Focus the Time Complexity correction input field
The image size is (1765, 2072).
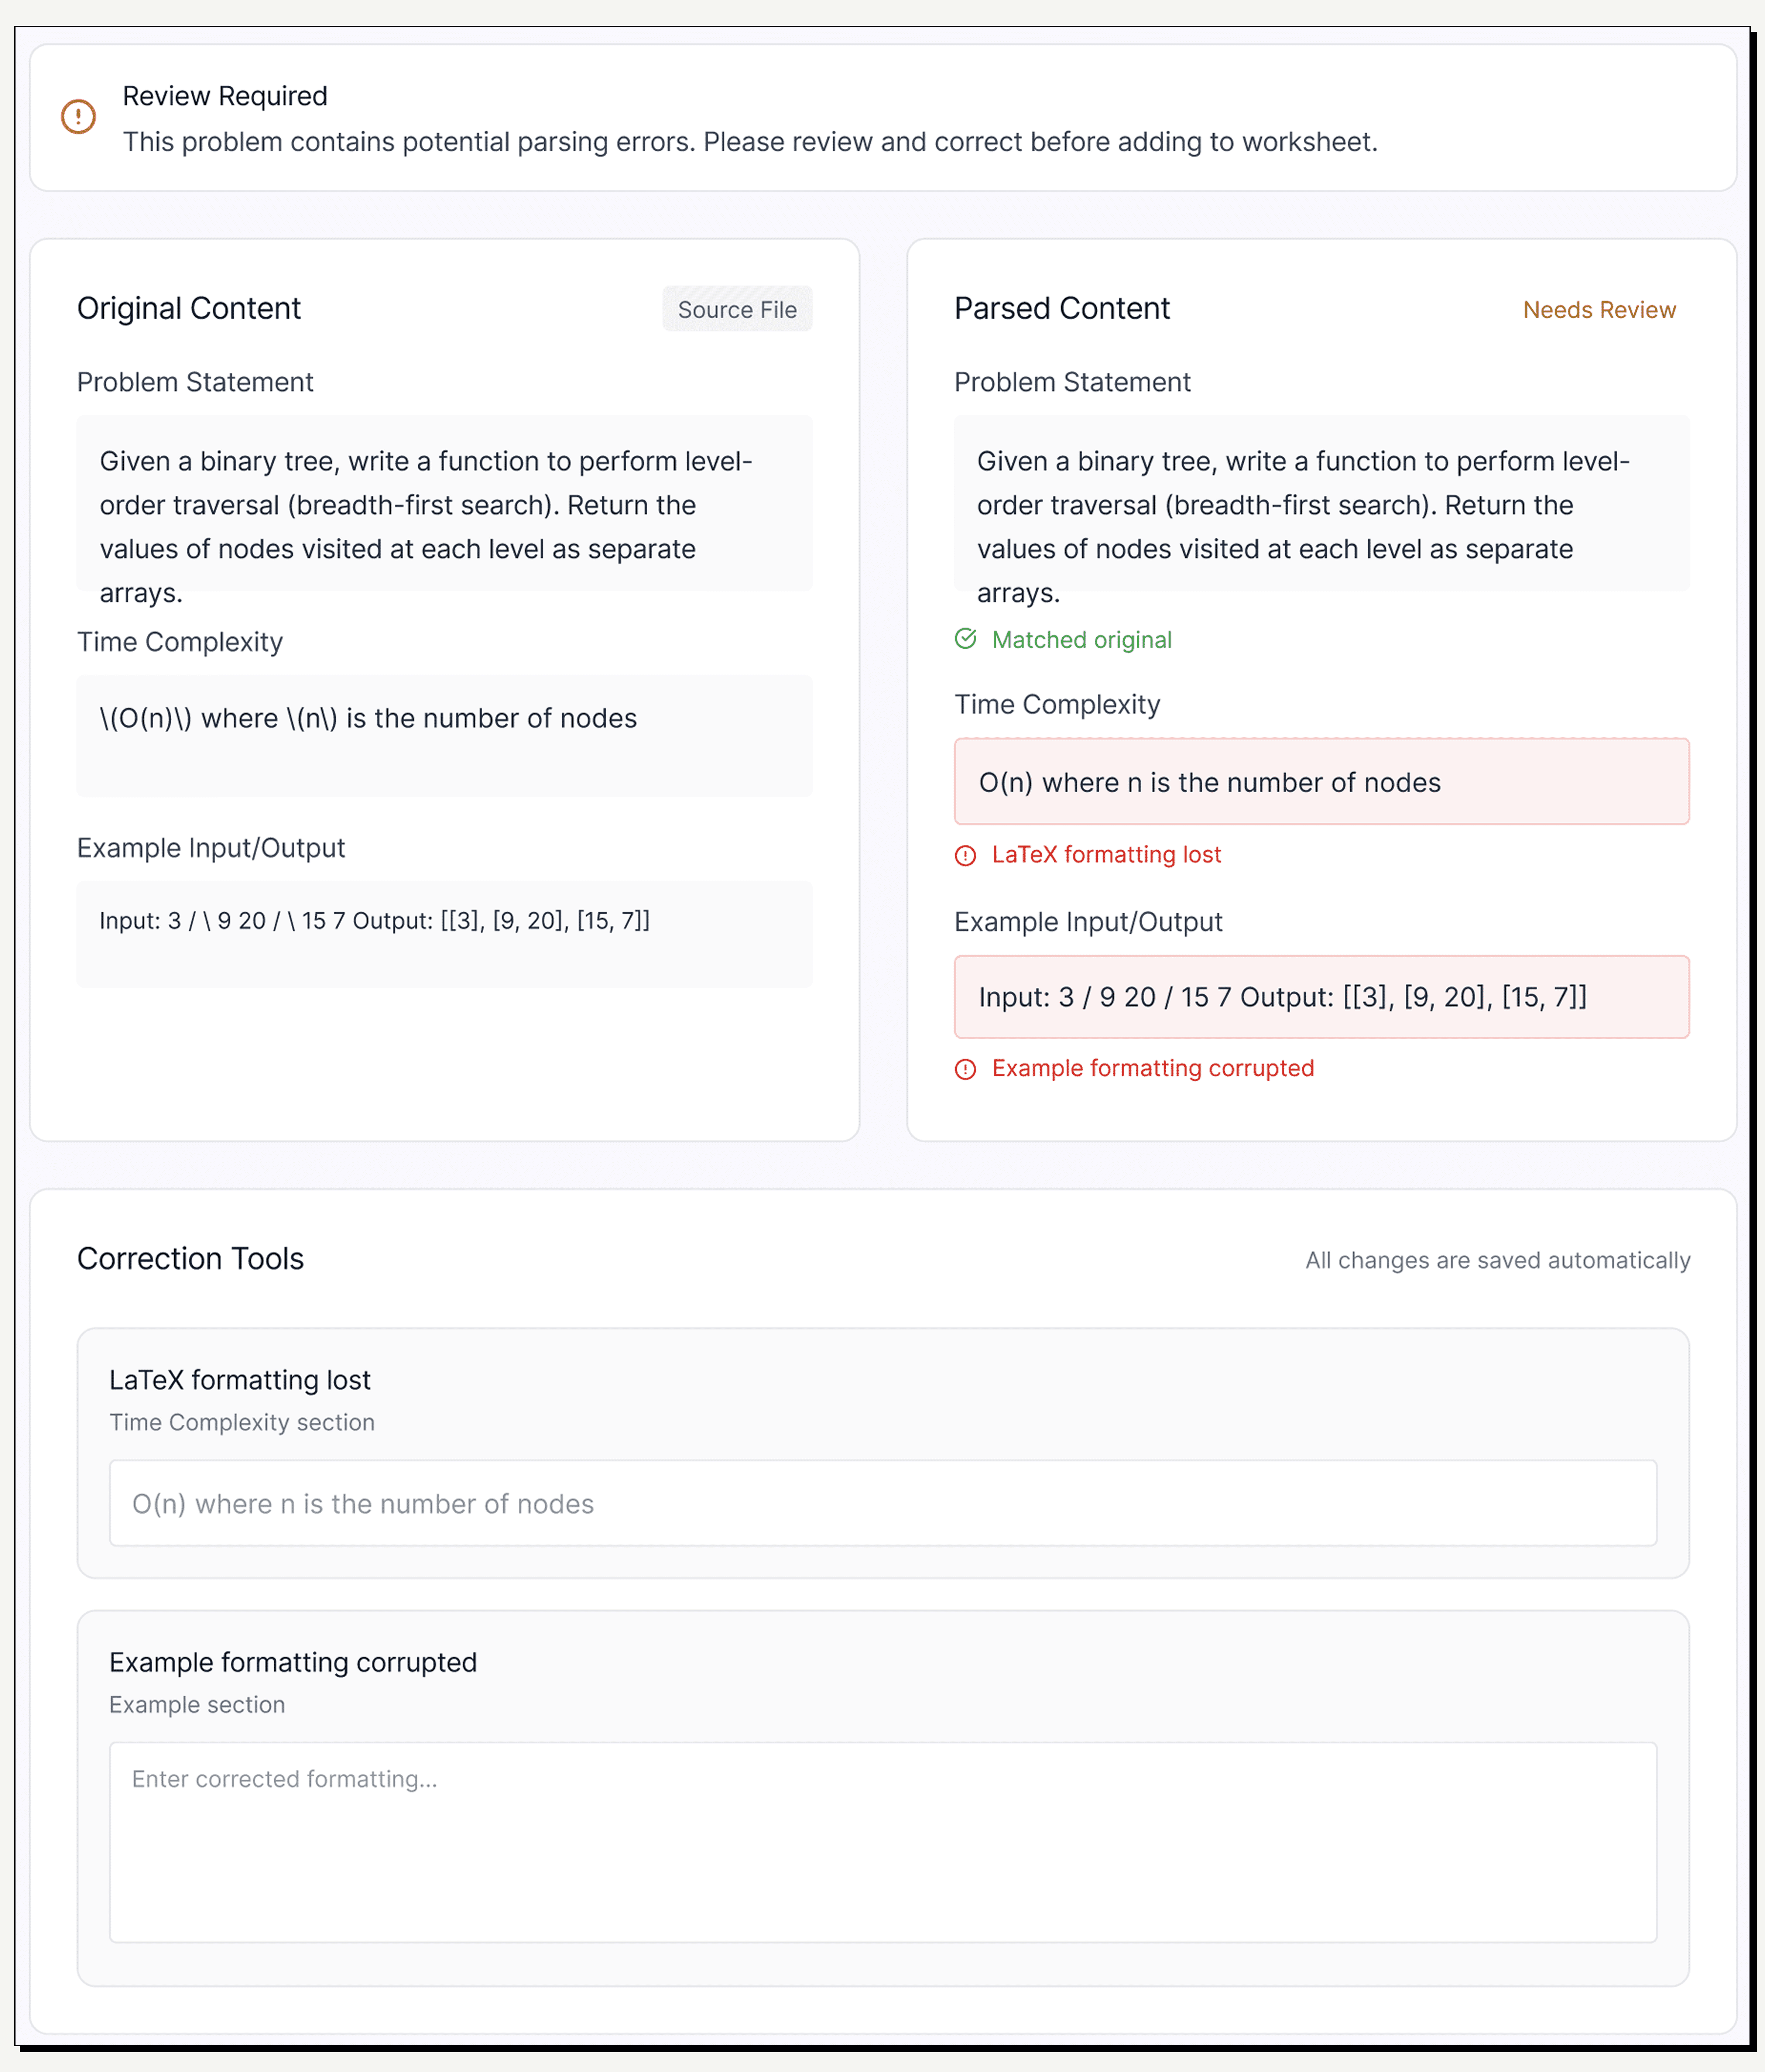(x=882, y=1503)
